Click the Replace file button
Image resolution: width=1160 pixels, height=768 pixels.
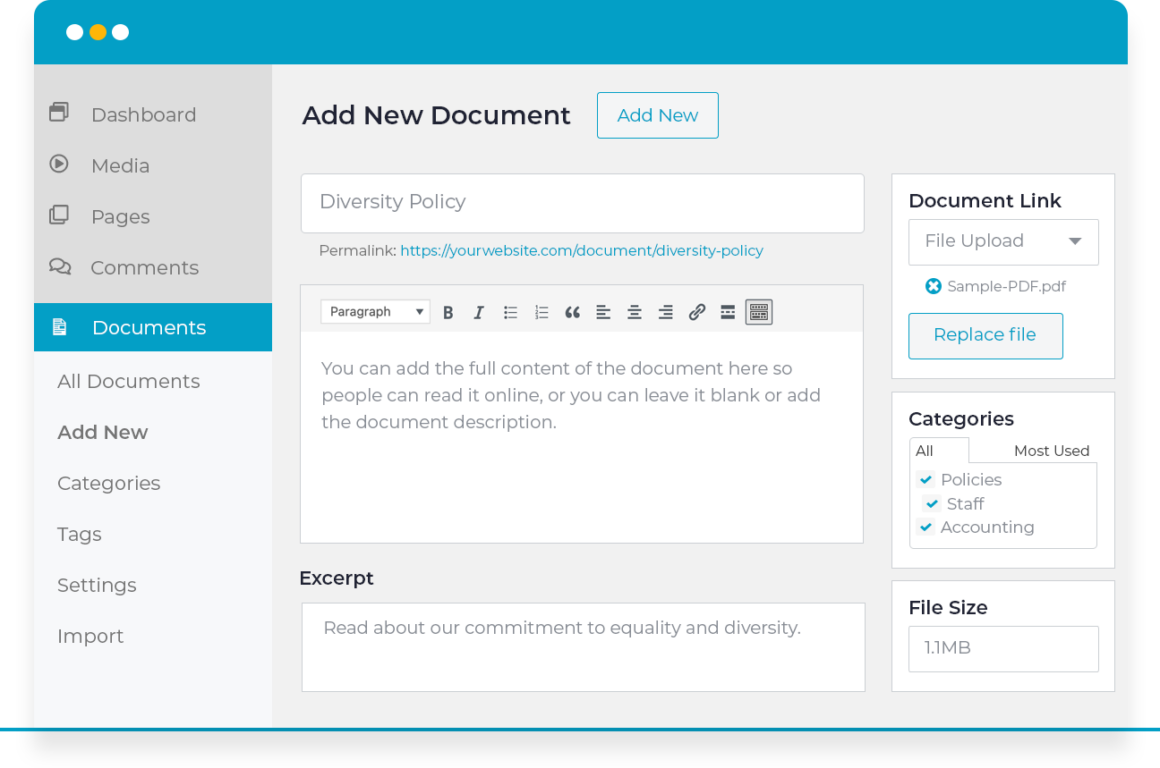click(985, 336)
